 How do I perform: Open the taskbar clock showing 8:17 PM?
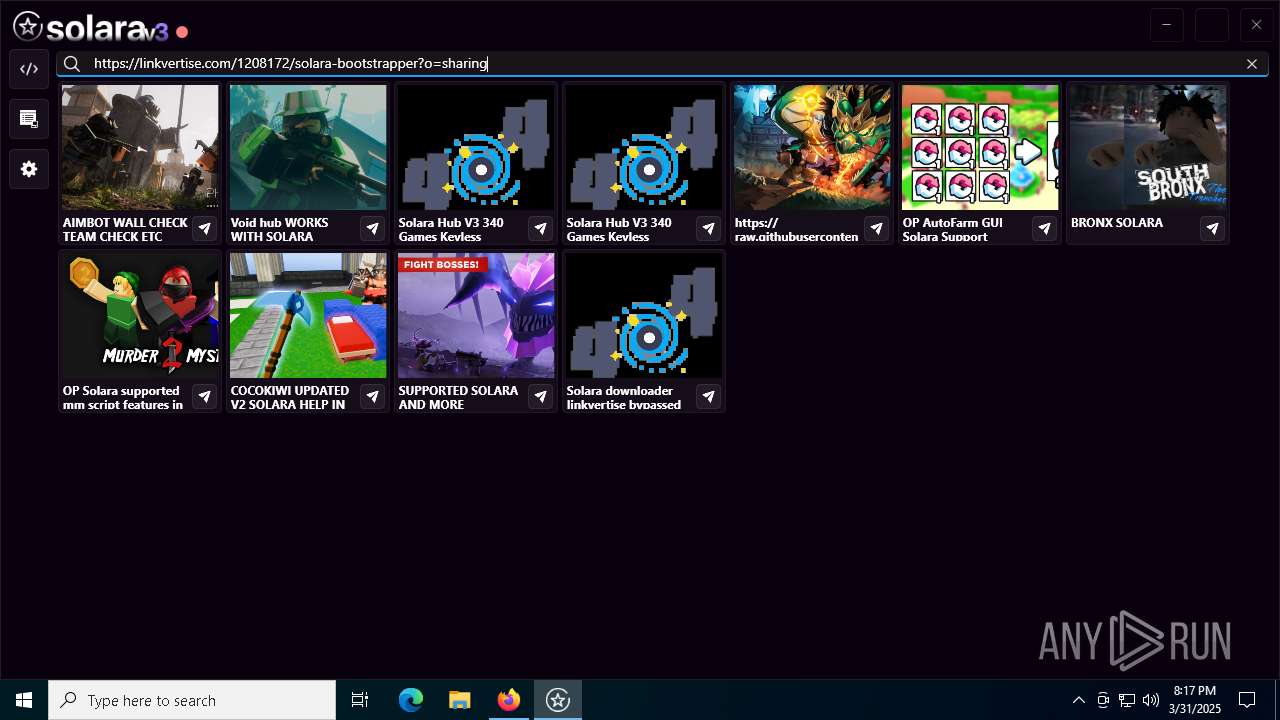[x=1195, y=700]
